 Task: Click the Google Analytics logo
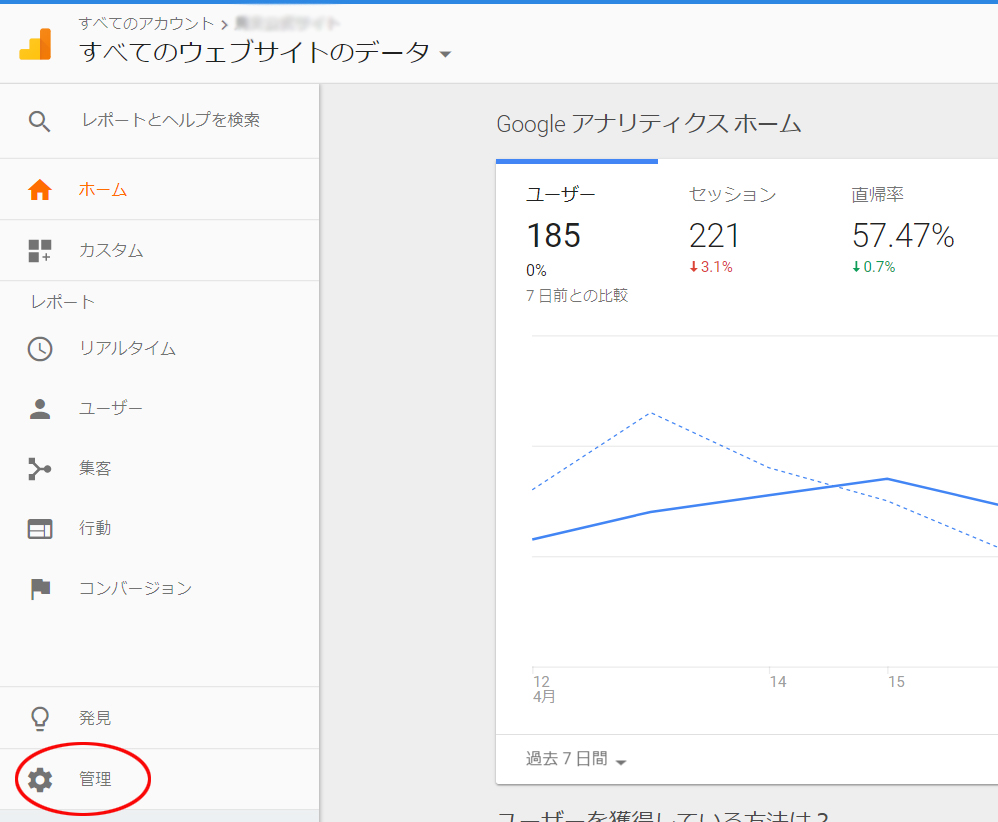[x=35, y=45]
